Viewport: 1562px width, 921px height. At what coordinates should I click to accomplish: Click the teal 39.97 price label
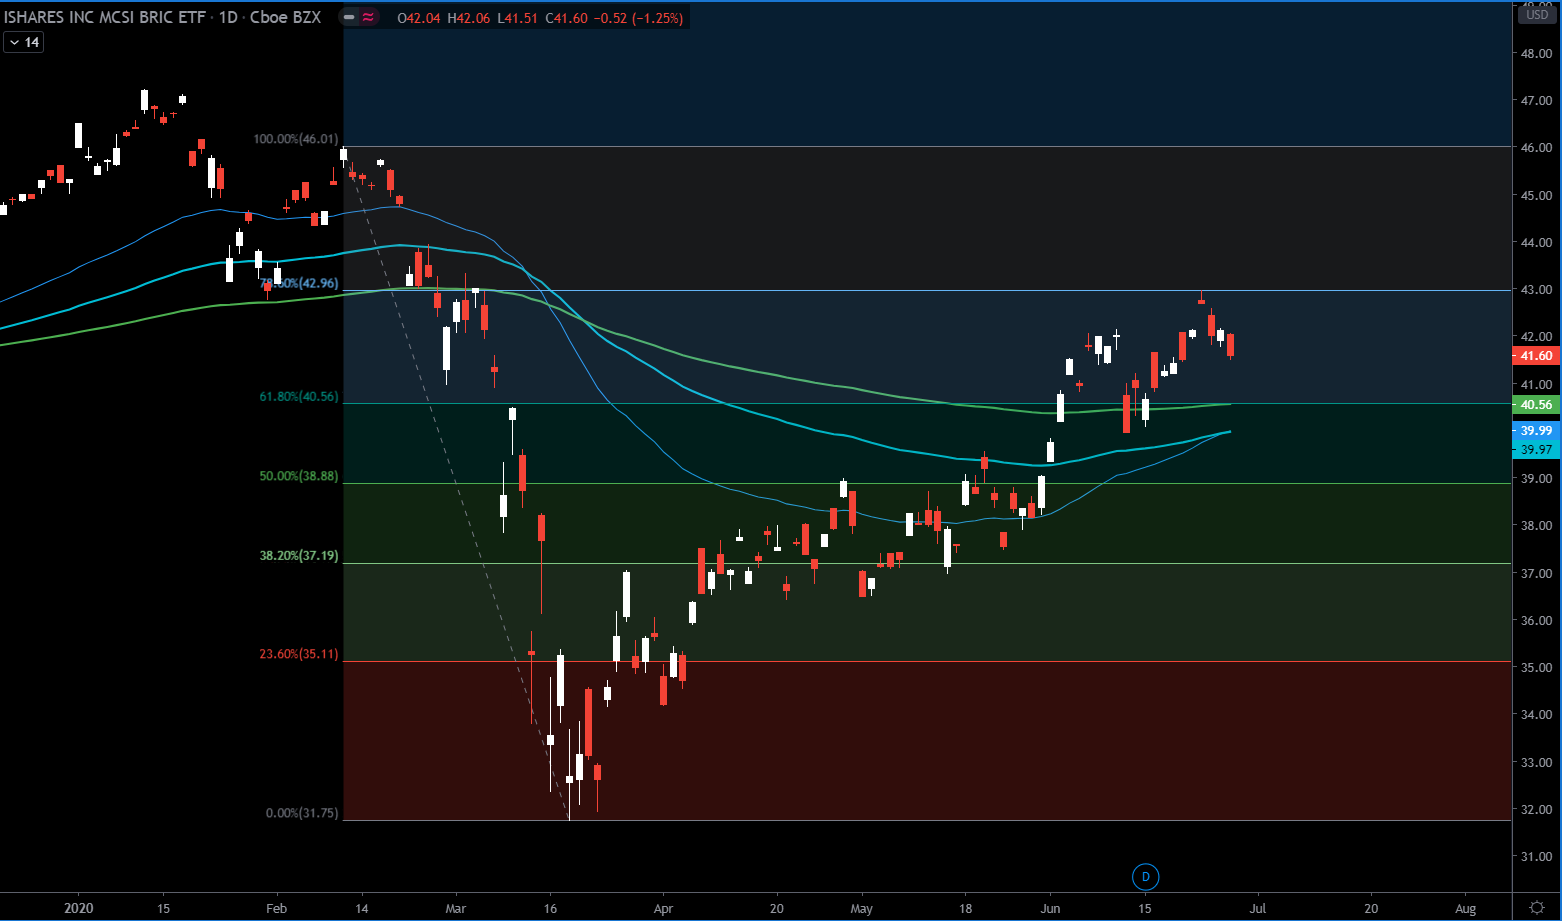(1536, 449)
